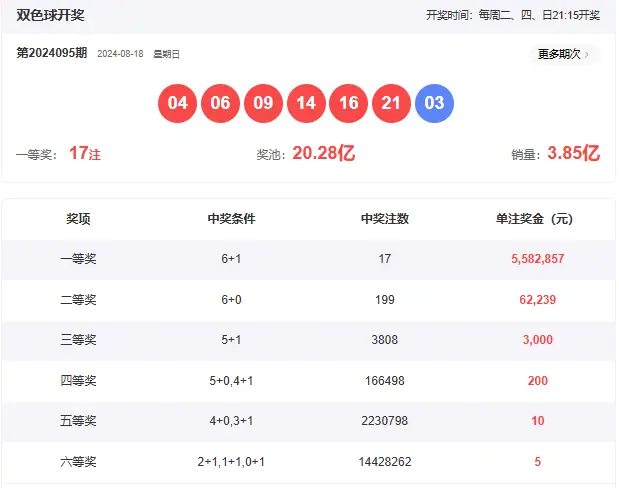Click the blue ball numbered 03
Image resolution: width=619 pixels, height=488 pixels.
[x=434, y=103]
